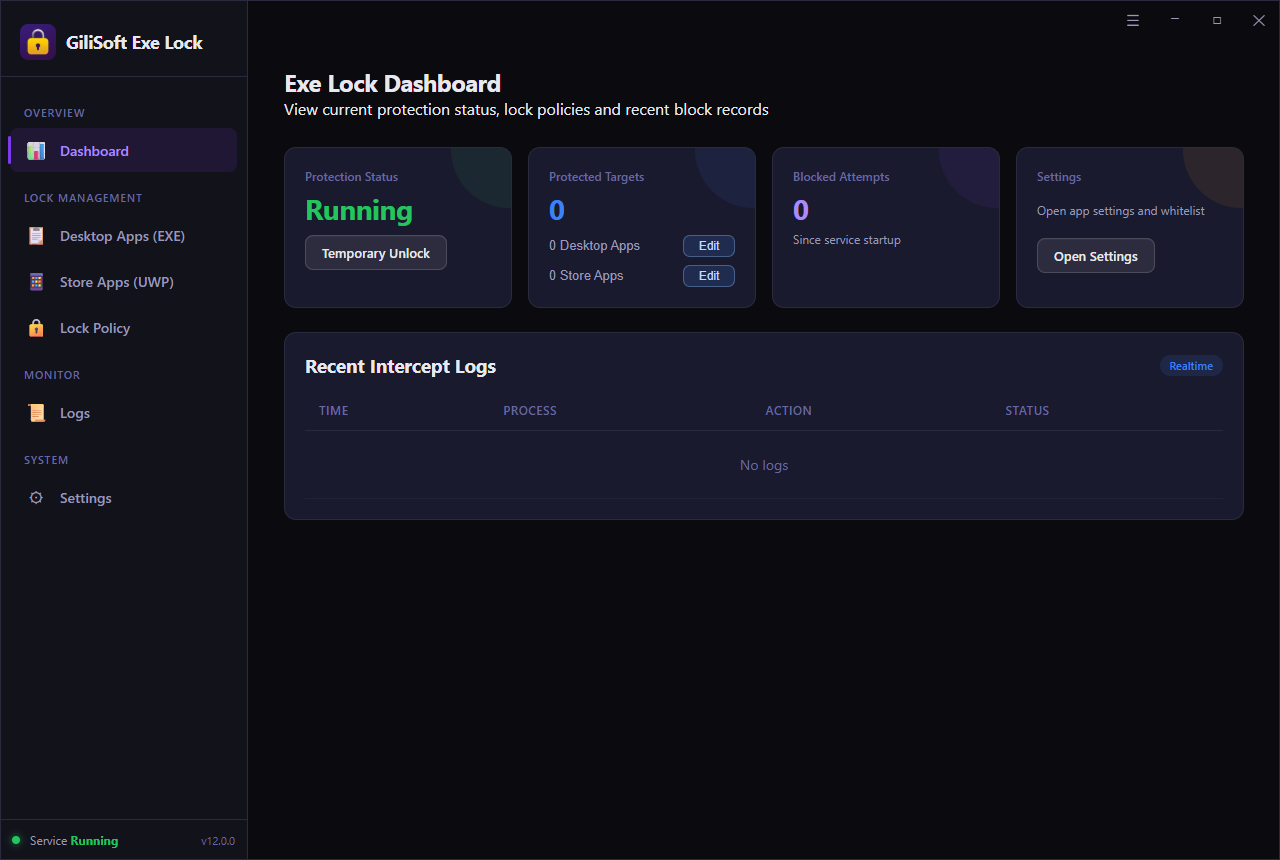1280x860 pixels.
Task: Click the Realtime badge in logs panel
Action: [1191, 366]
